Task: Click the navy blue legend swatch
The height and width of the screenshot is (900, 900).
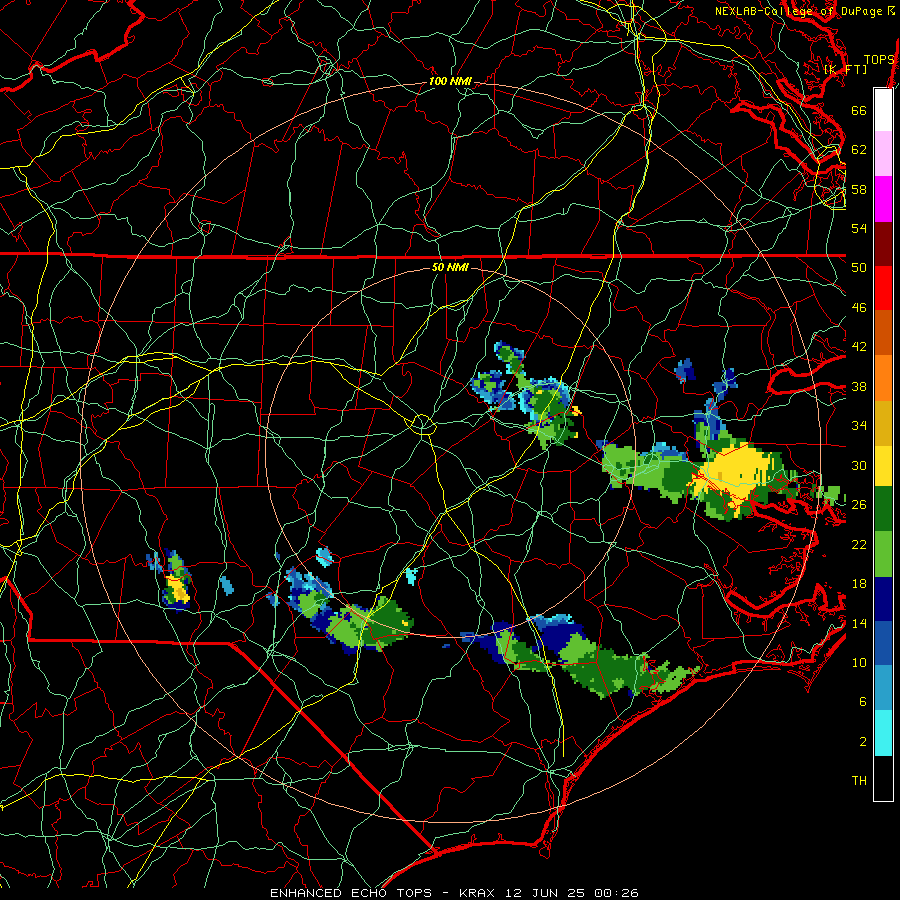Action: point(883,599)
